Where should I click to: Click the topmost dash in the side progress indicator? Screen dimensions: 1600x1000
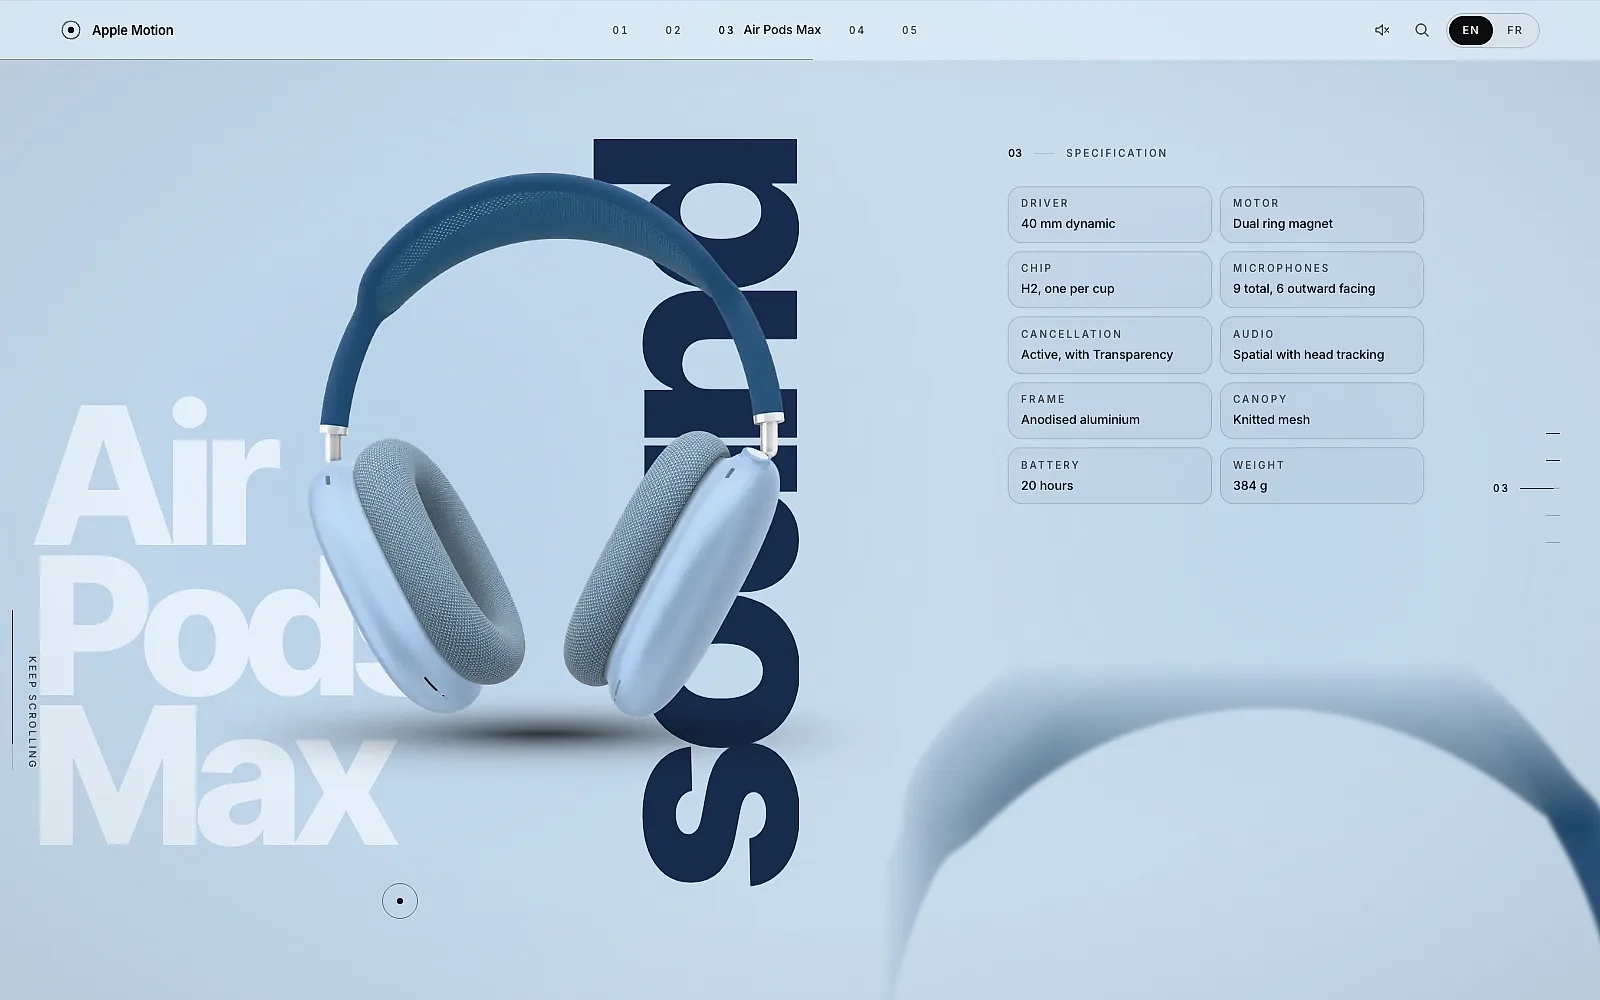pyautogui.click(x=1553, y=434)
